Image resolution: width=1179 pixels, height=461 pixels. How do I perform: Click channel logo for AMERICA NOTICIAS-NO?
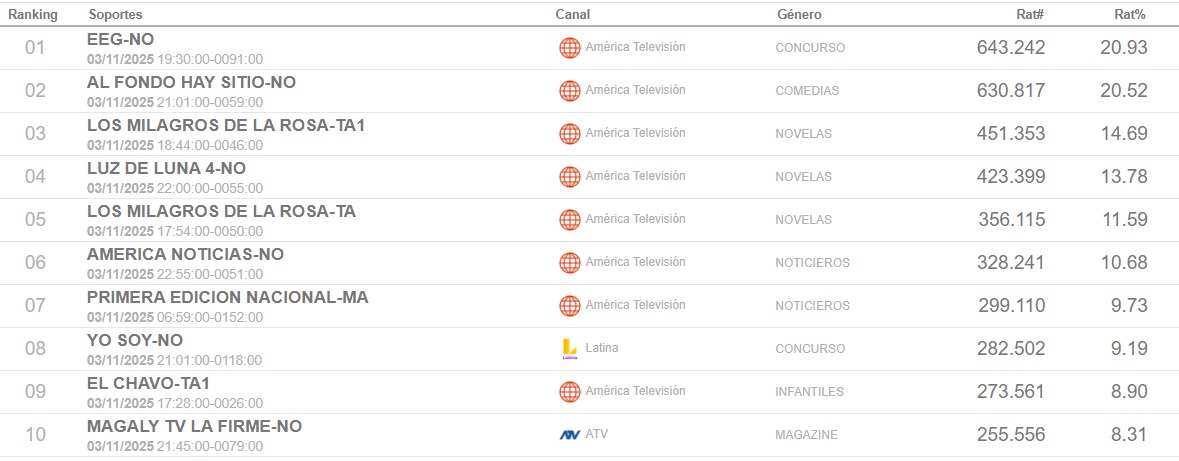pyautogui.click(x=569, y=263)
